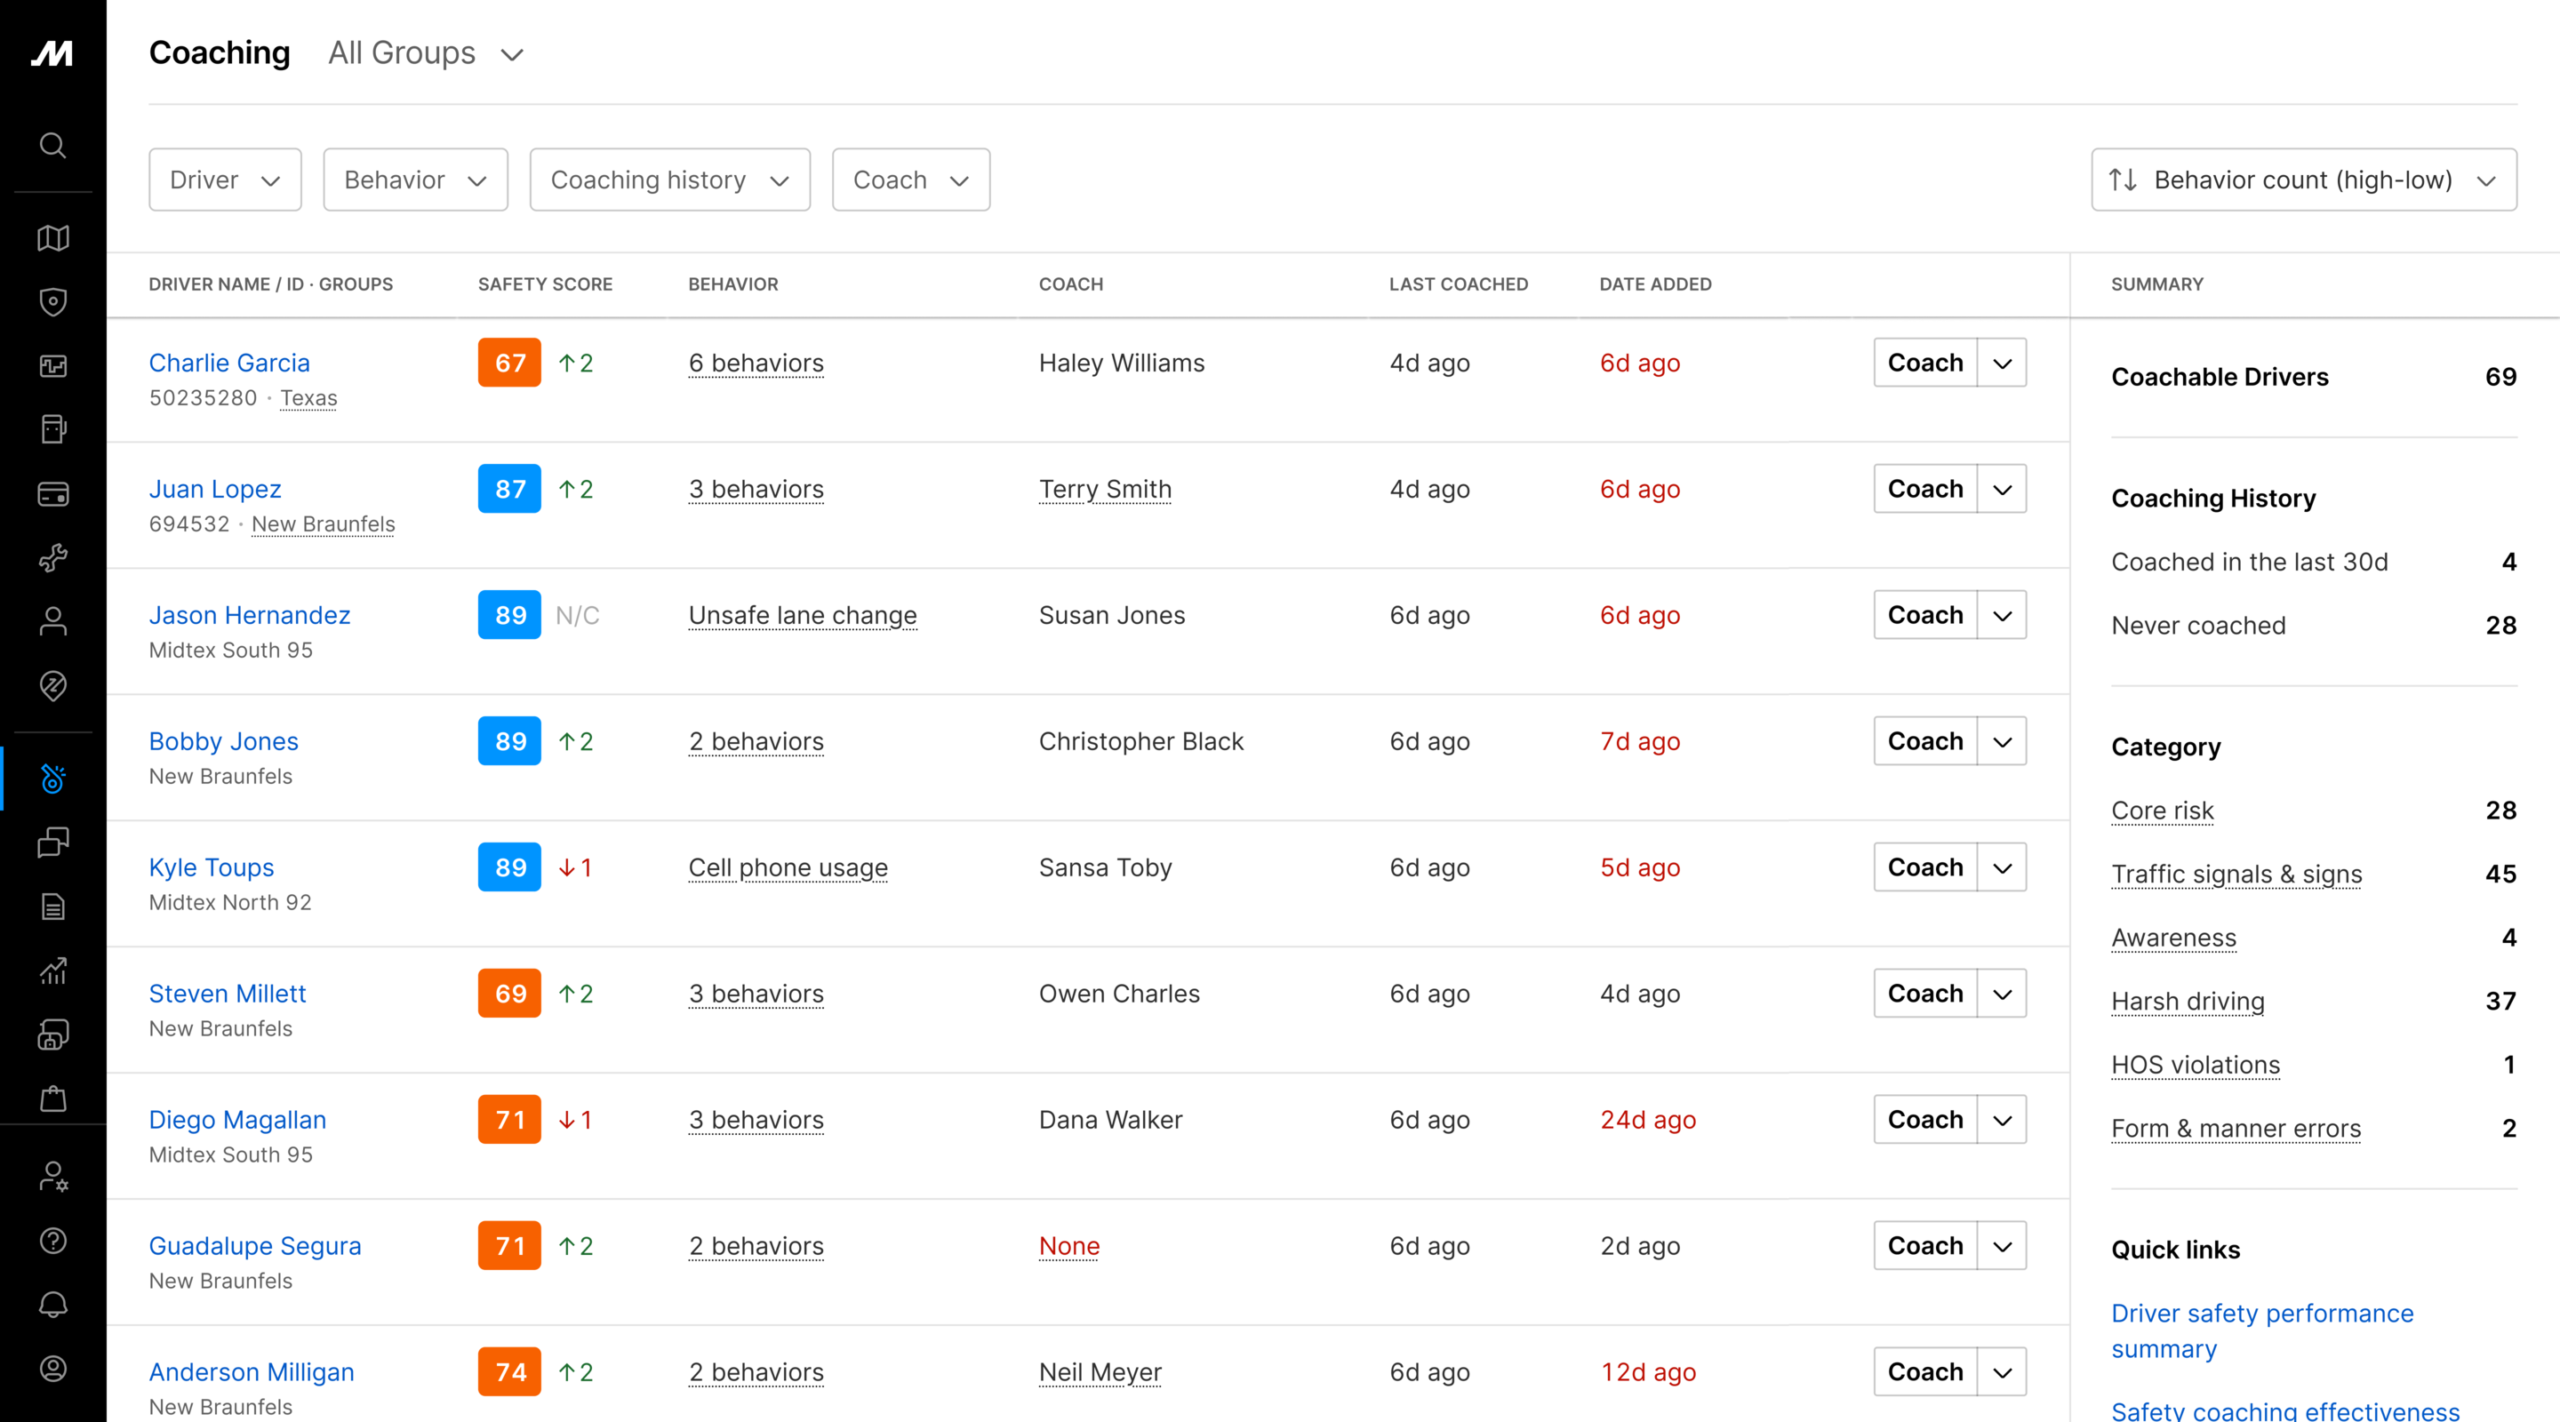The height and width of the screenshot is (1422, 2560).
Task: Open the Coaching history filter dropdown
Action: tap(669, 180)
